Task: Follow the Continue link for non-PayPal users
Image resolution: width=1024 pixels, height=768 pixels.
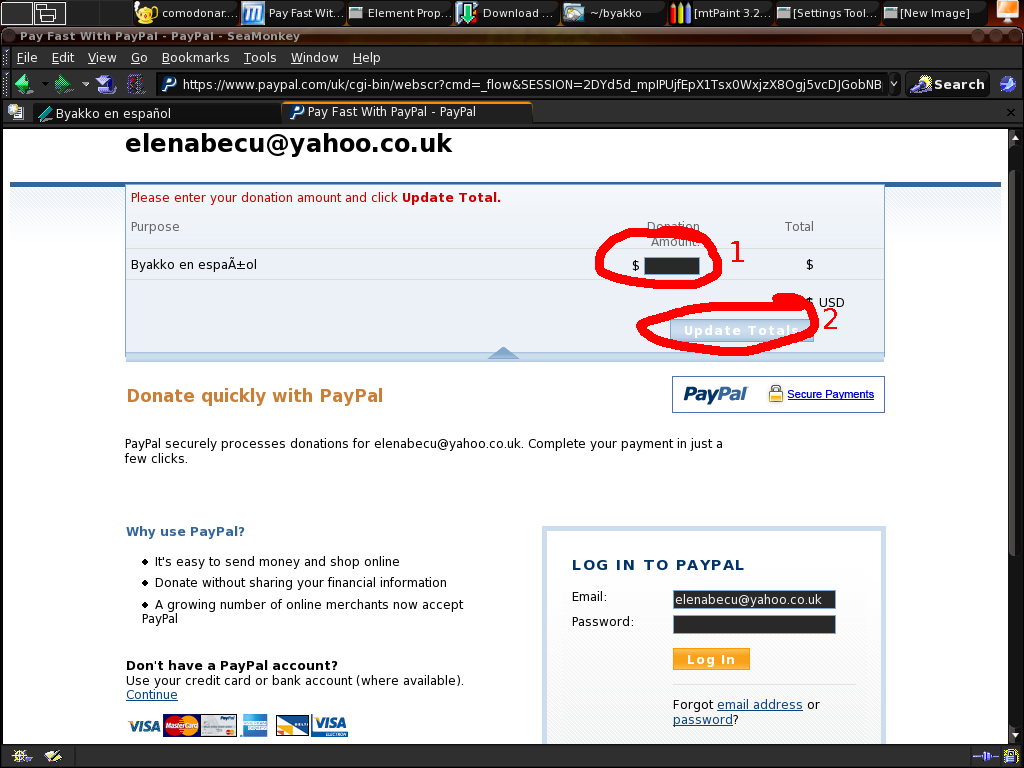Action: pos(152,694)
